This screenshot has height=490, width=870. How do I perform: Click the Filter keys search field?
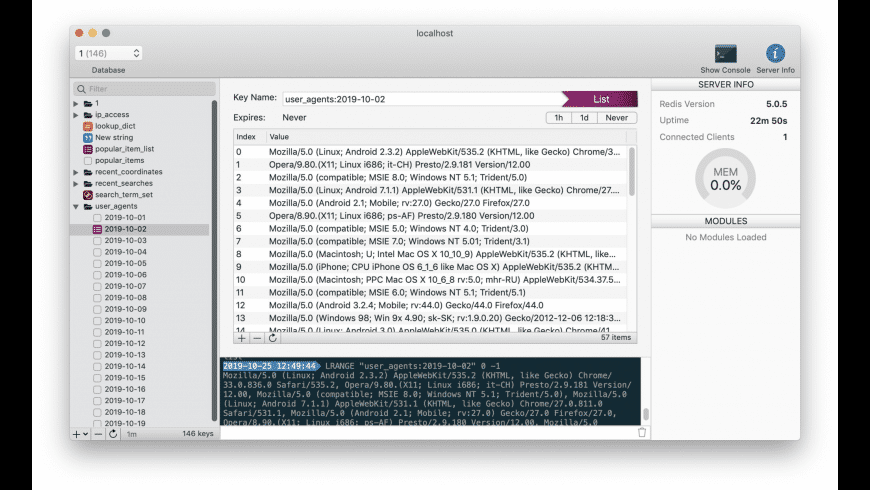pyautogui.click(x=144, y=89)
